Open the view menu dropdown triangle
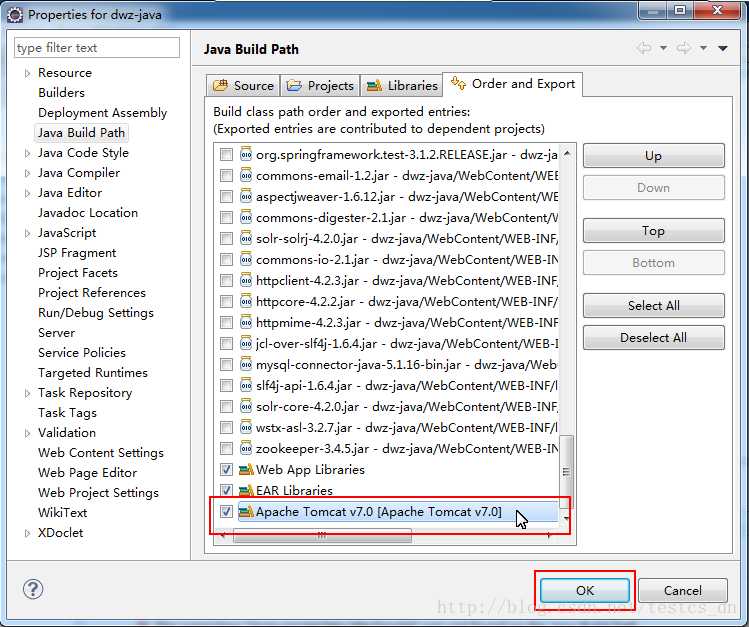The height and width of the screenshot is (627, 749). [723, 48]
